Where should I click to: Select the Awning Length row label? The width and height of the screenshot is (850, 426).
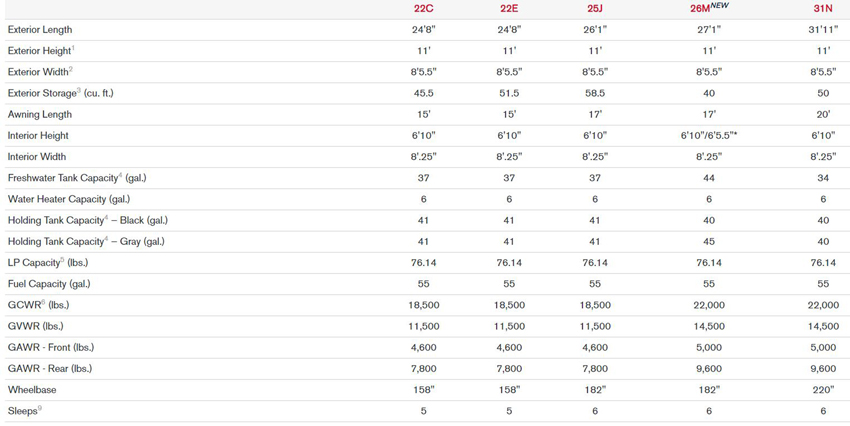click(40, 115)
